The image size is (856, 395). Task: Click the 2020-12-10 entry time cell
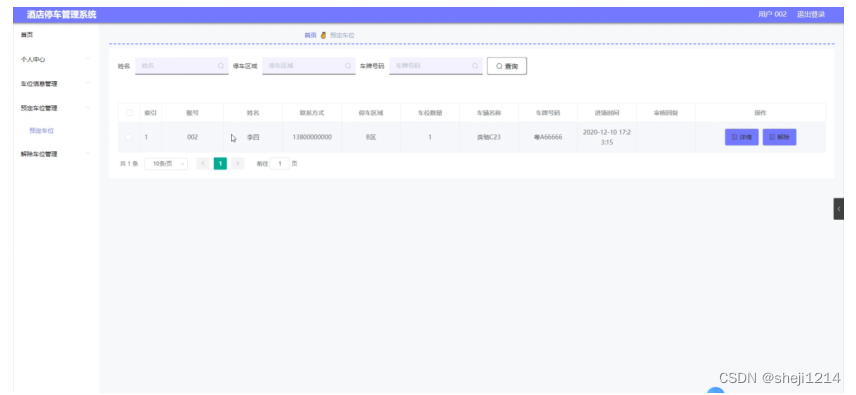(607, 137)
